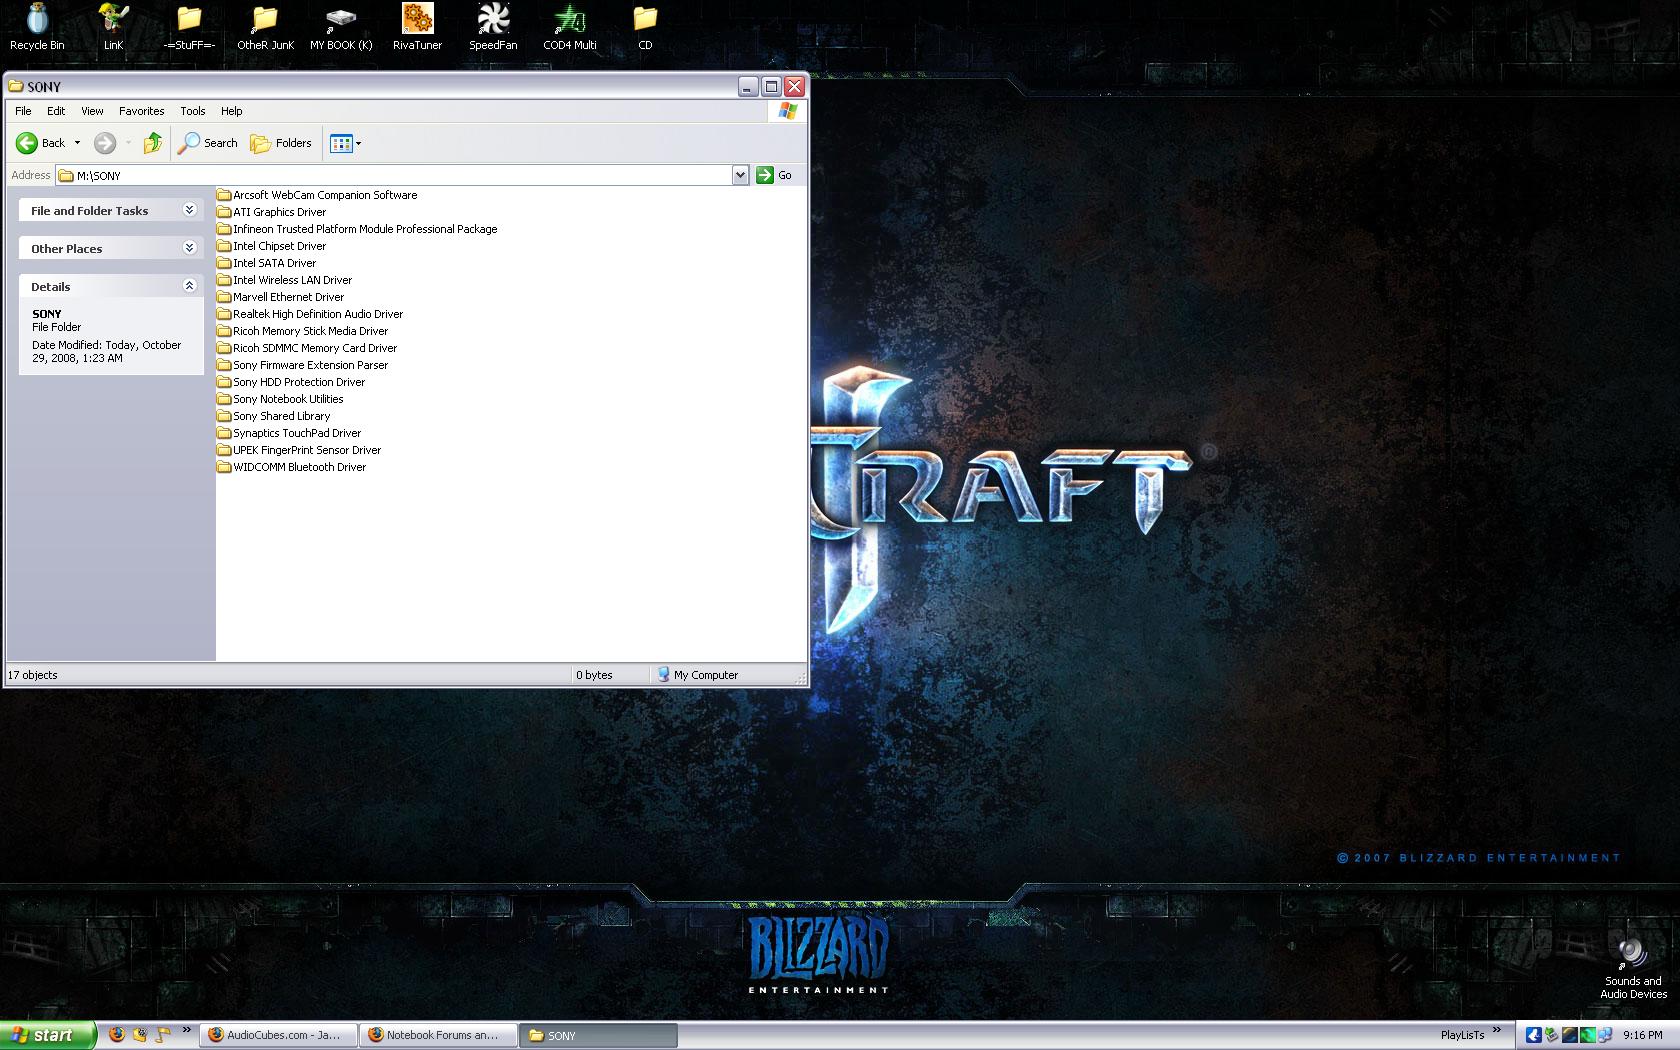This screenshot has width=1680, height=1050.
Task: Select the LinK desktop shortcut
Action: point(113,28)
